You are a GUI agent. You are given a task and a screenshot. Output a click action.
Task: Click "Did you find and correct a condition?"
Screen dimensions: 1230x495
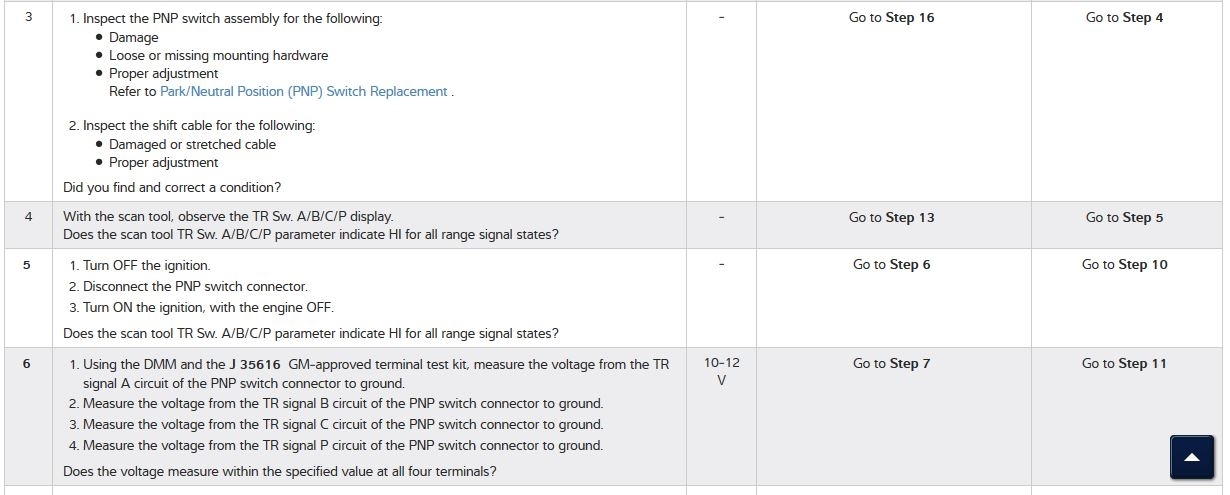point(172,187)
